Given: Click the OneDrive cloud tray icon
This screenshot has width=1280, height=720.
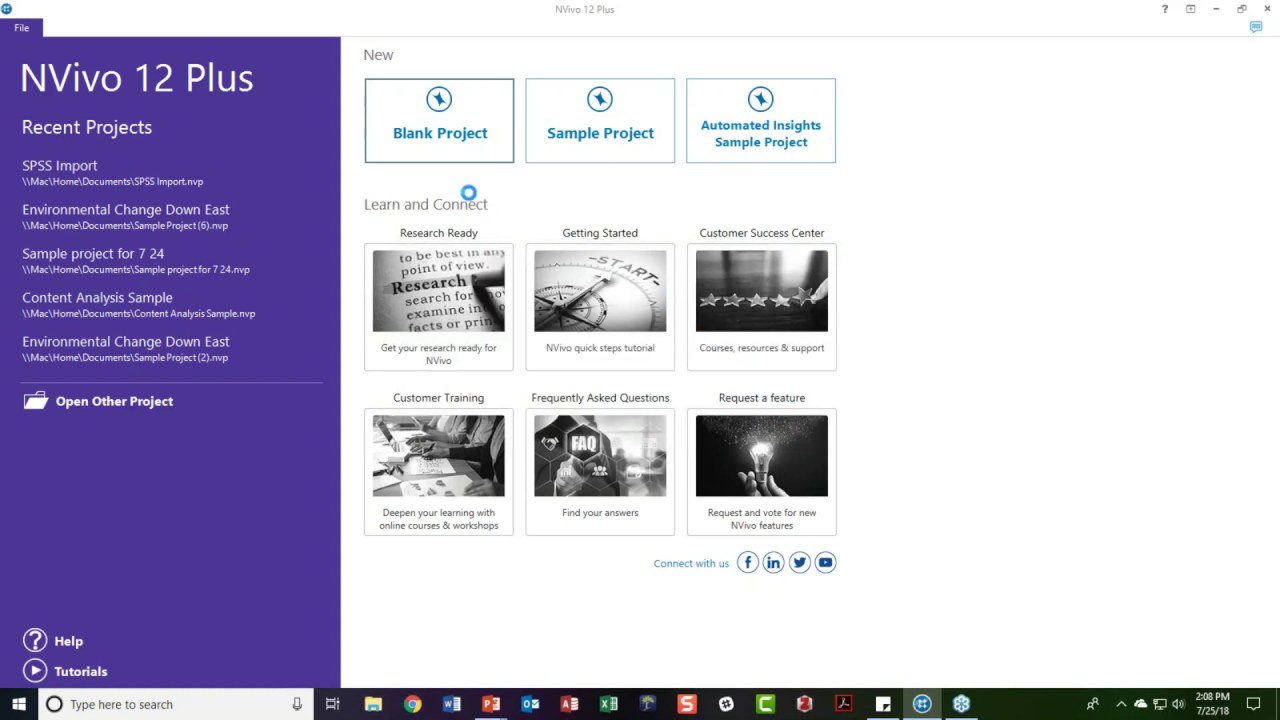Looking at the screenshot, I should [1140, 704].
